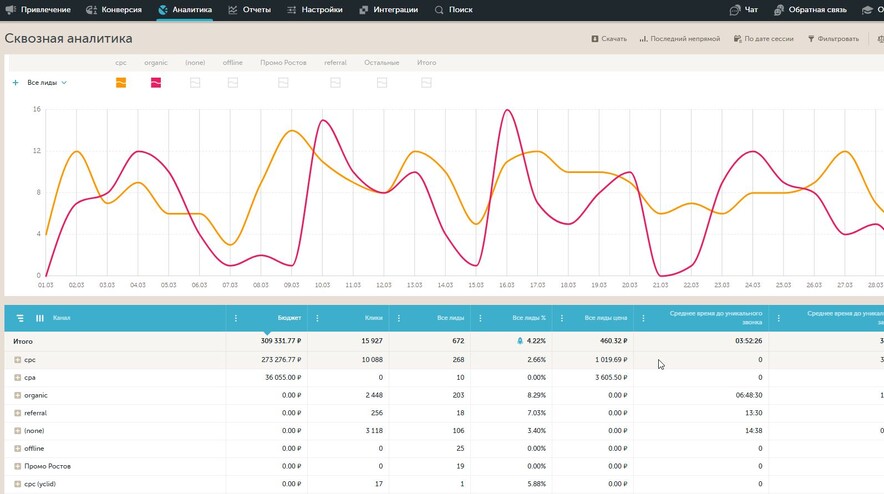Open the Бюджет column options menu
Viewport: 884px width, 494px height.
(x=236, y=318)
